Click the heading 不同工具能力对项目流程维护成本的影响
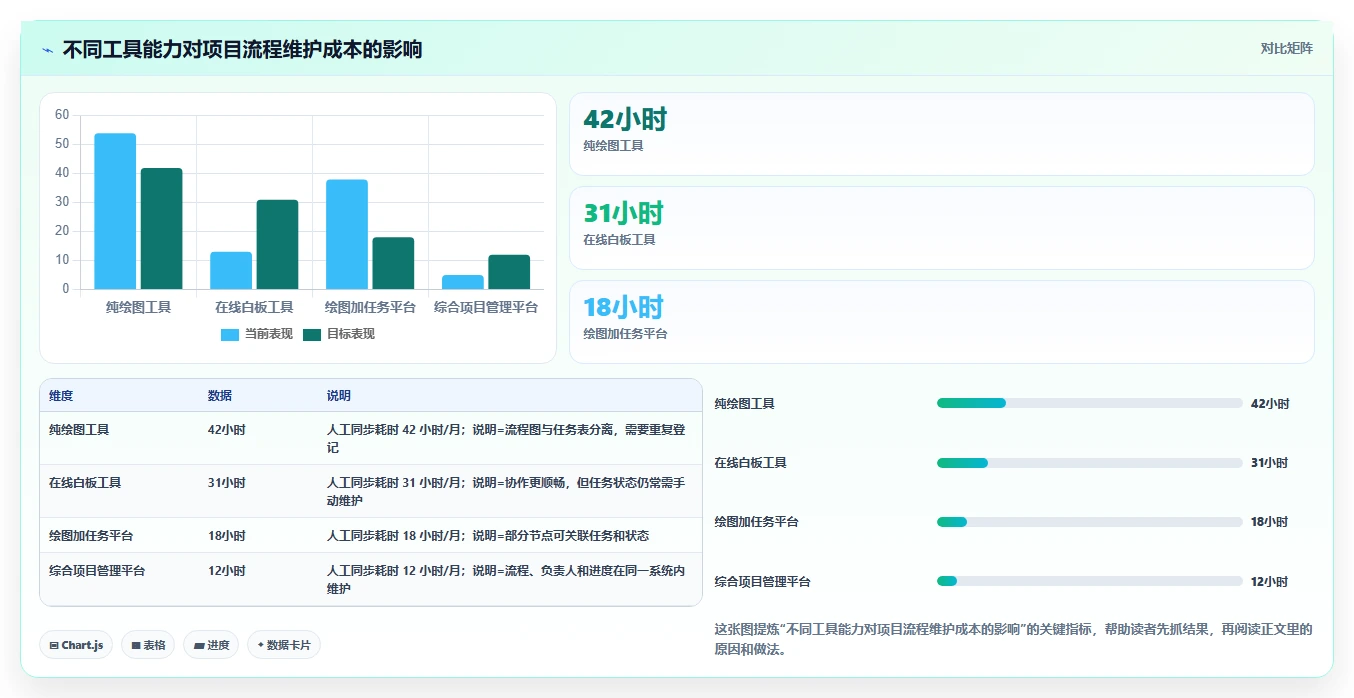This screenshot has height=698, width=1354. [242, 49]
